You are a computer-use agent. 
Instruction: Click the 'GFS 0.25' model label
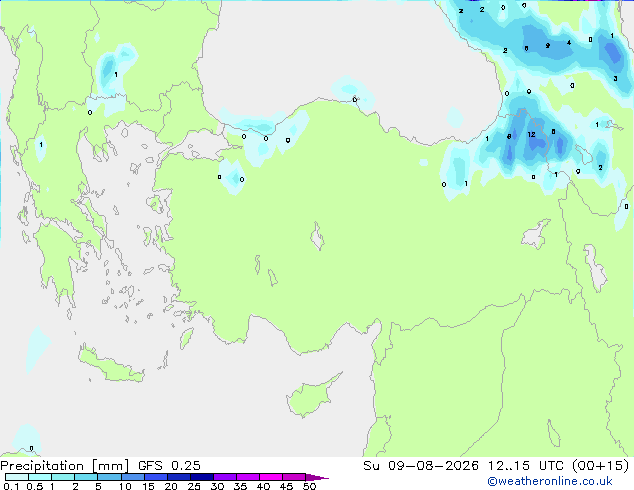coord(169,466)
